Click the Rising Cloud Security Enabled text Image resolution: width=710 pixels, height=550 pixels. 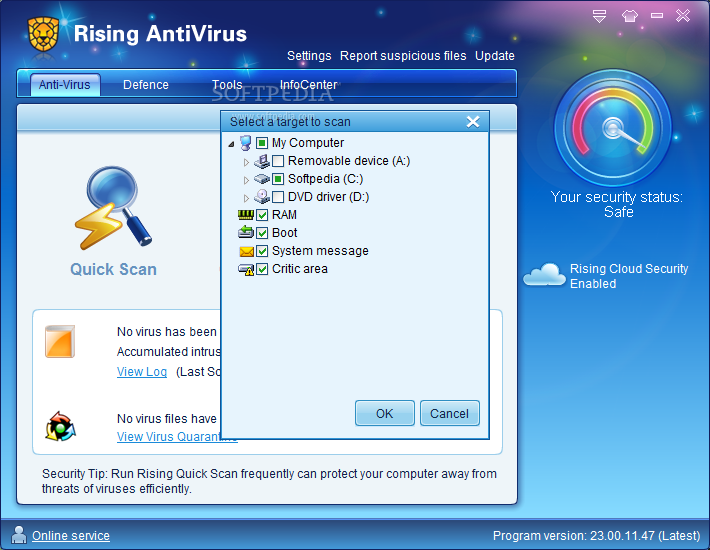pos(629,276)
